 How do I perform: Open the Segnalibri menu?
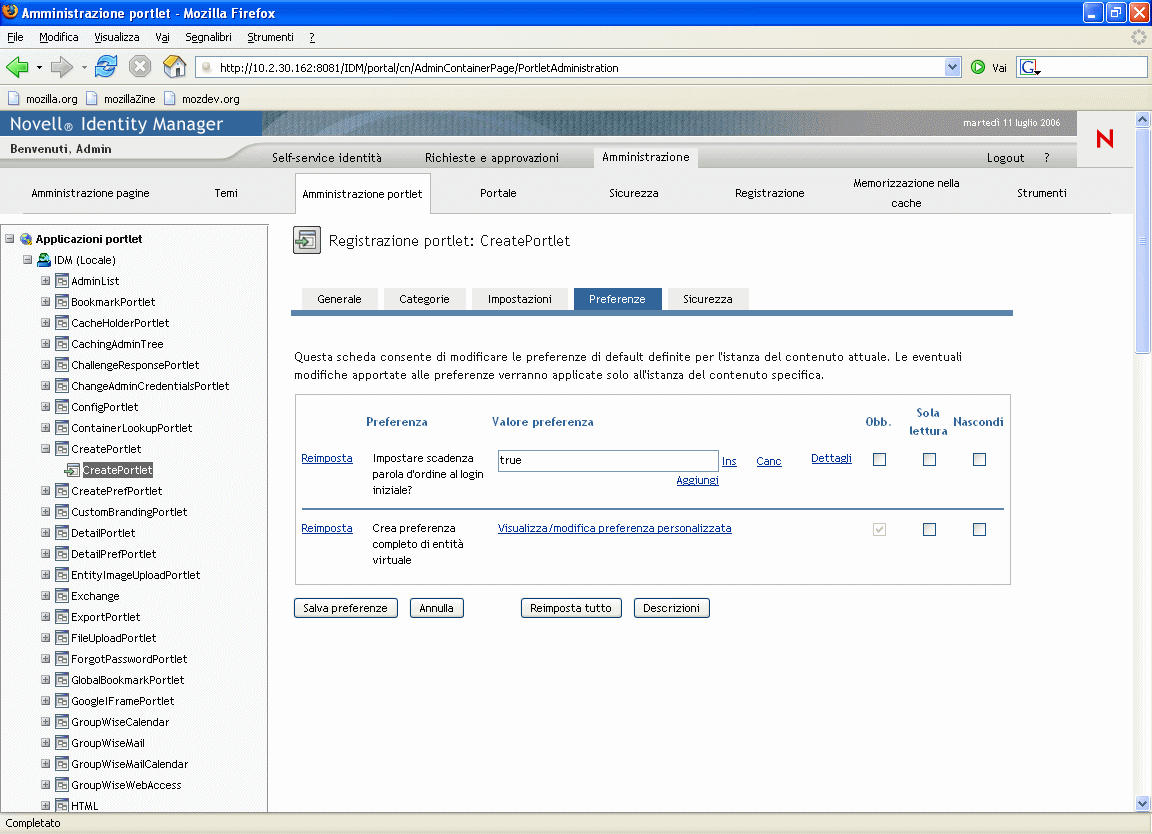click(x=208, y=37)
